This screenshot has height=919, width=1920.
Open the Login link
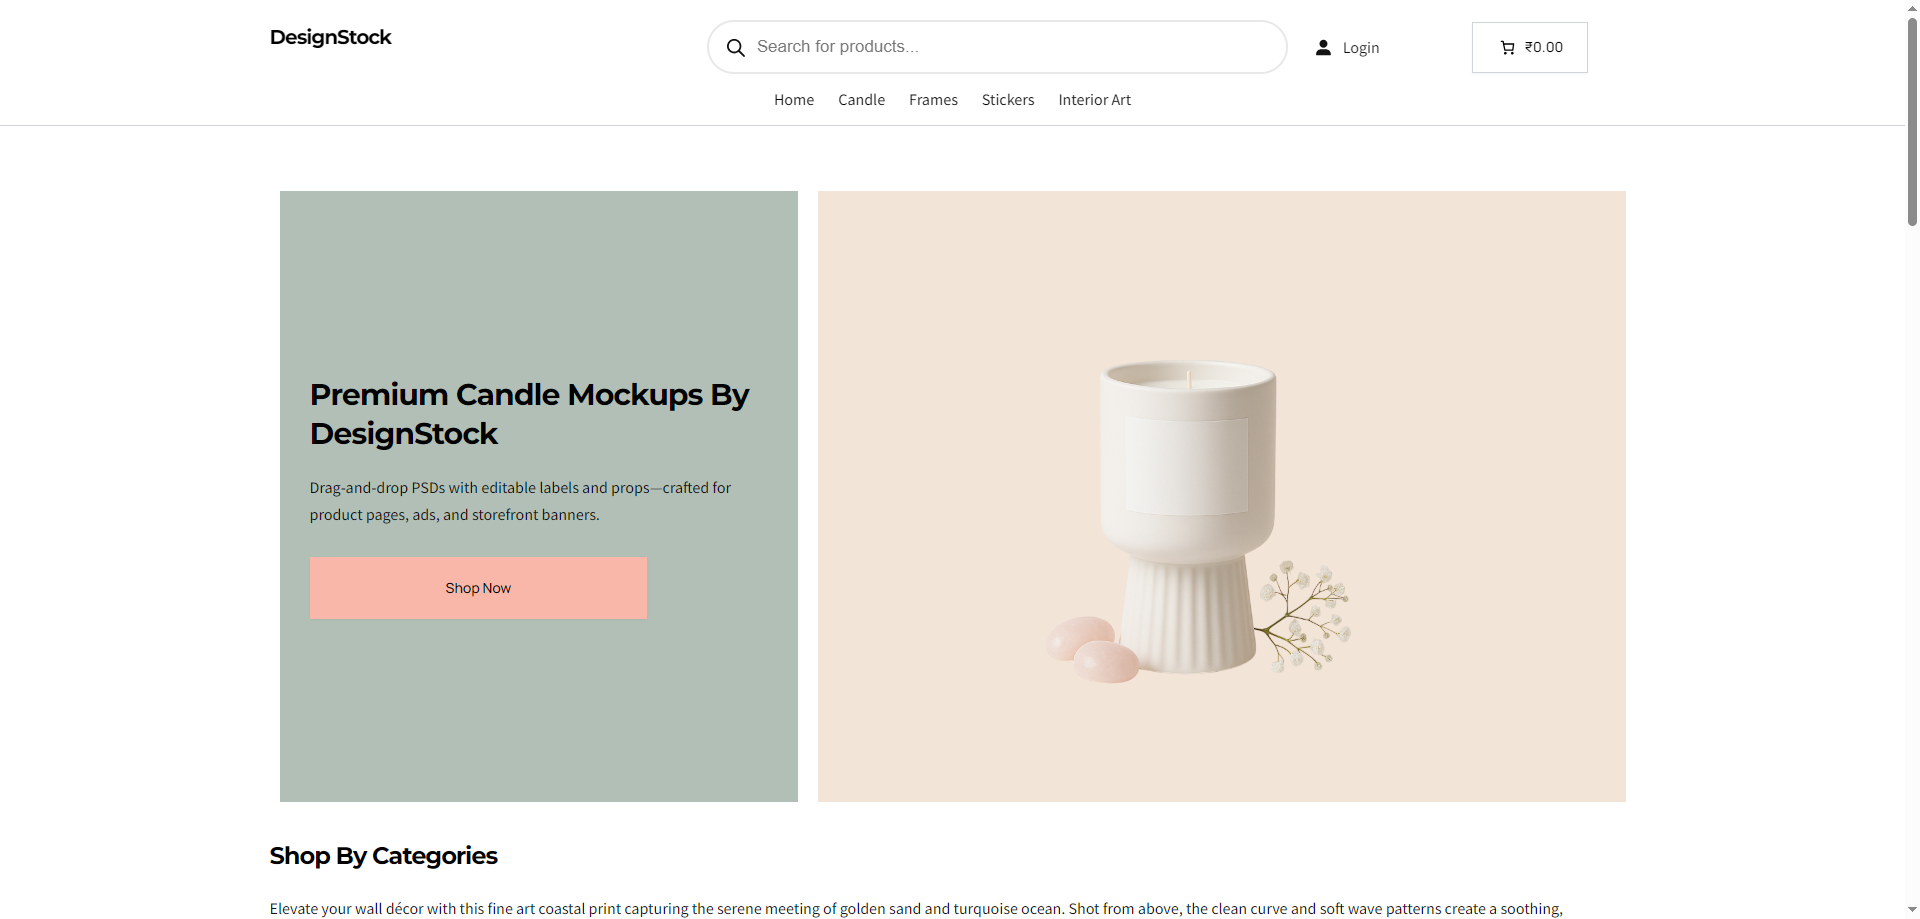(1360, 48)
